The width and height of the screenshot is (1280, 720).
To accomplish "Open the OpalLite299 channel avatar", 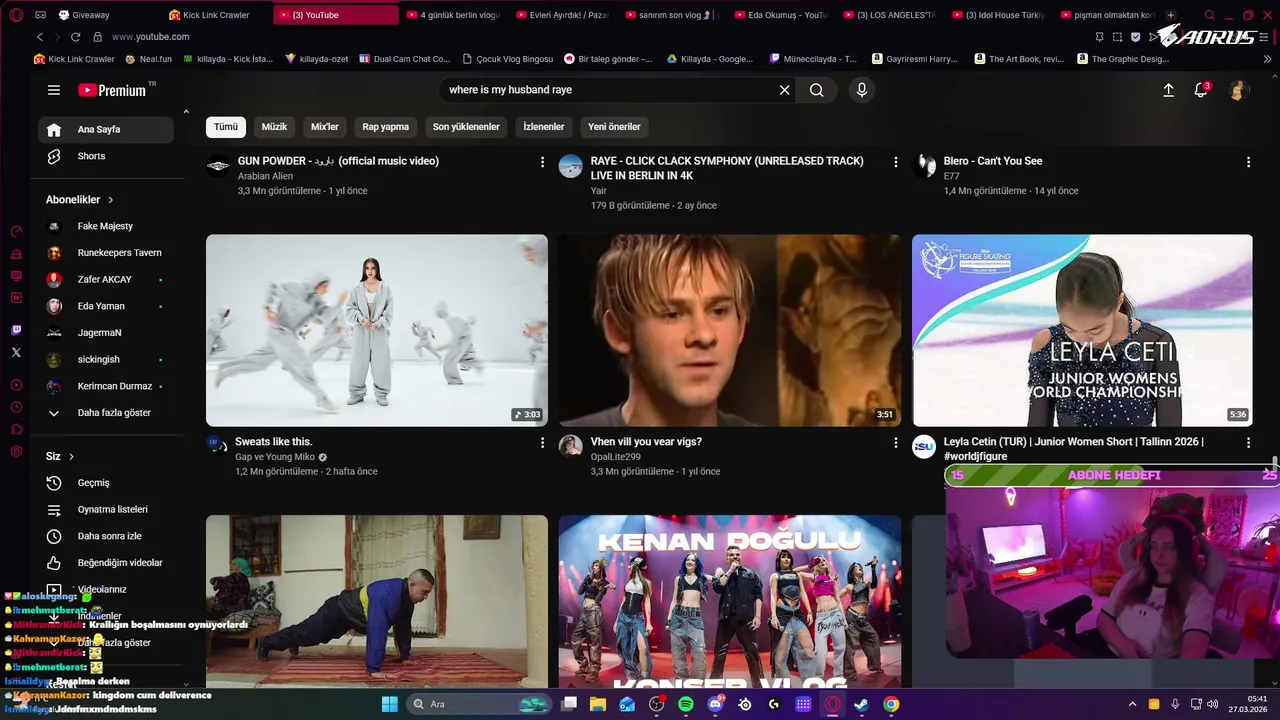I will 571,446.
